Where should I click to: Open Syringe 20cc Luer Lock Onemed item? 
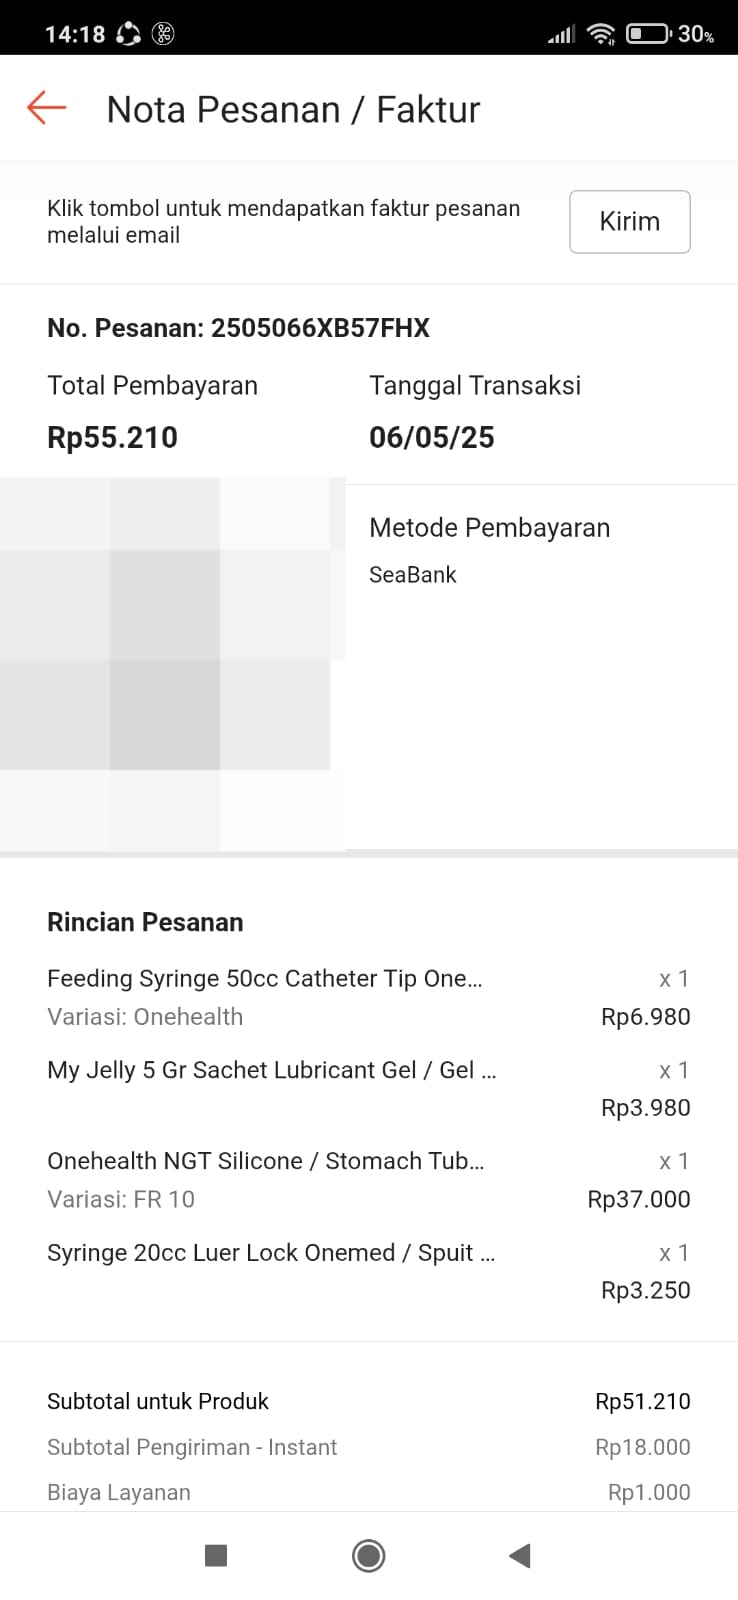[x=270, y=1253]
